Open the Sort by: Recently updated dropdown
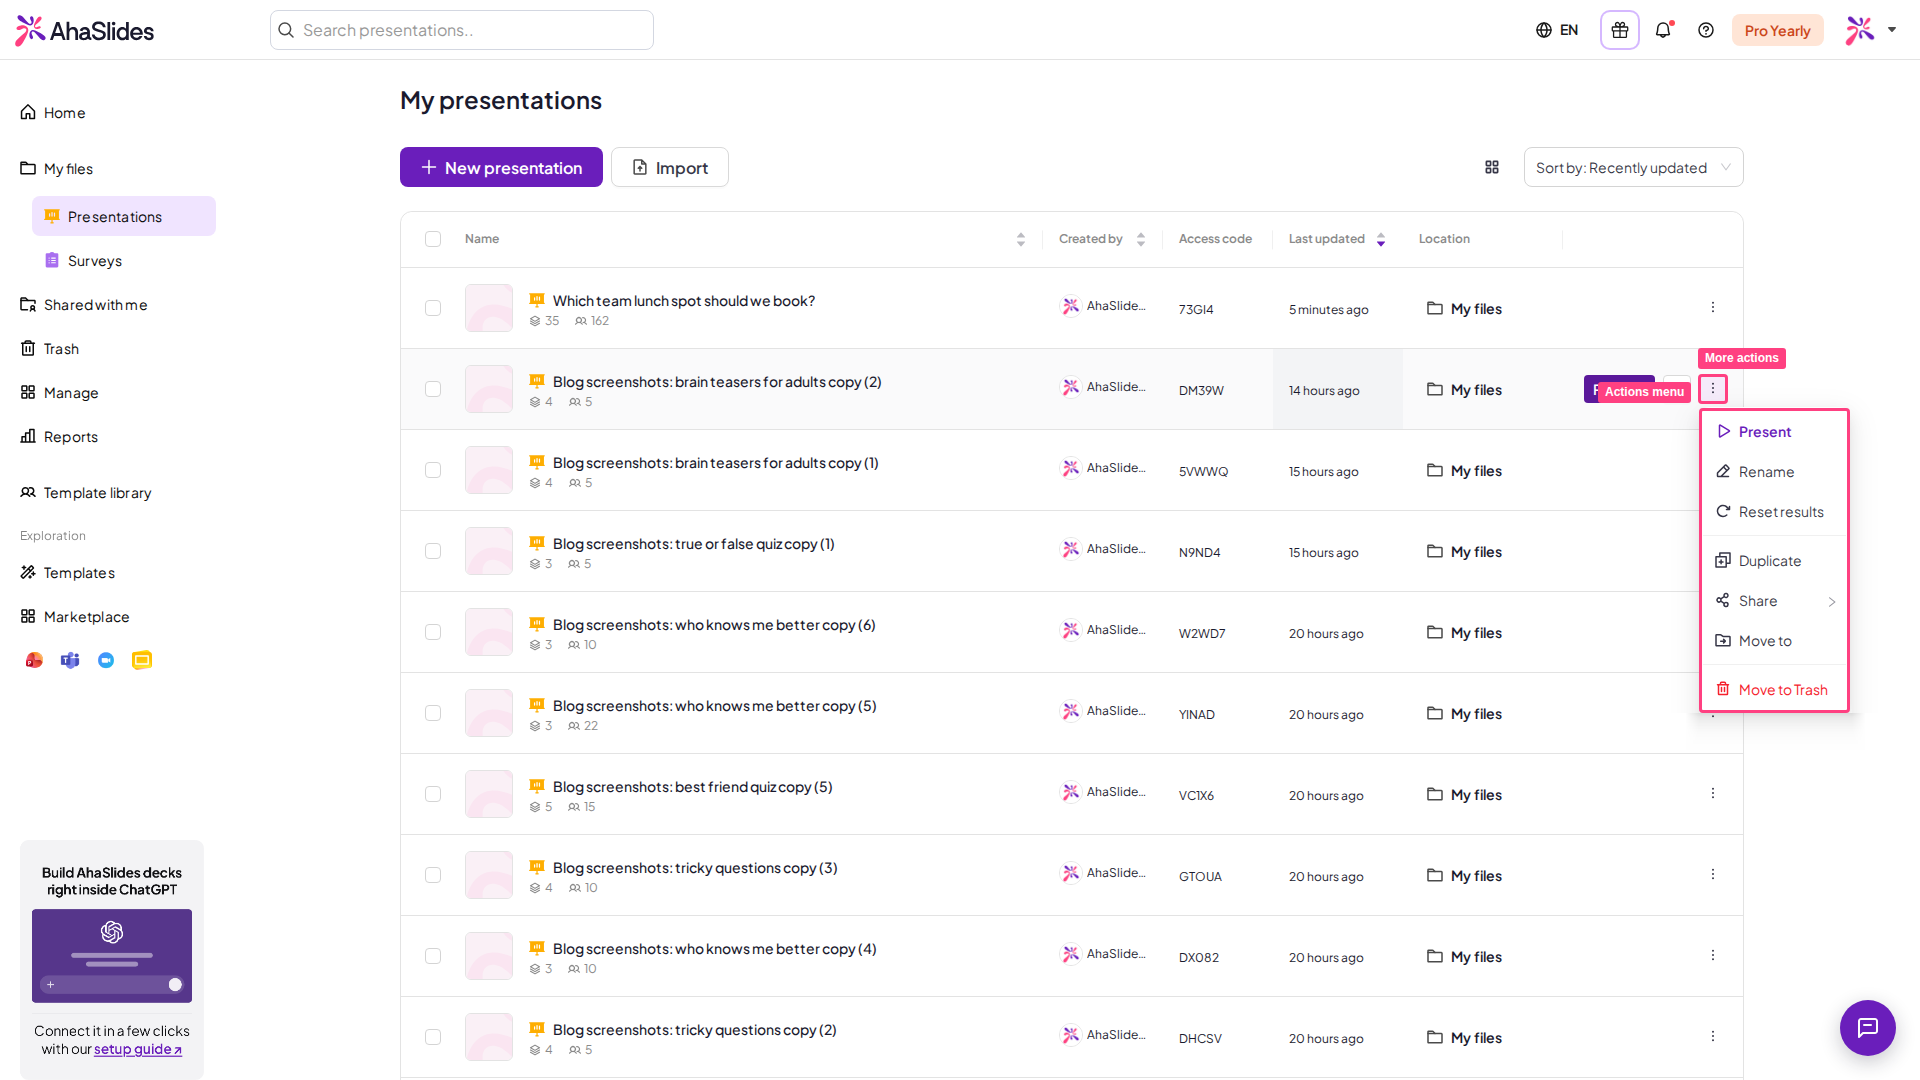 pyautogui.click(x=1633, y=167)
